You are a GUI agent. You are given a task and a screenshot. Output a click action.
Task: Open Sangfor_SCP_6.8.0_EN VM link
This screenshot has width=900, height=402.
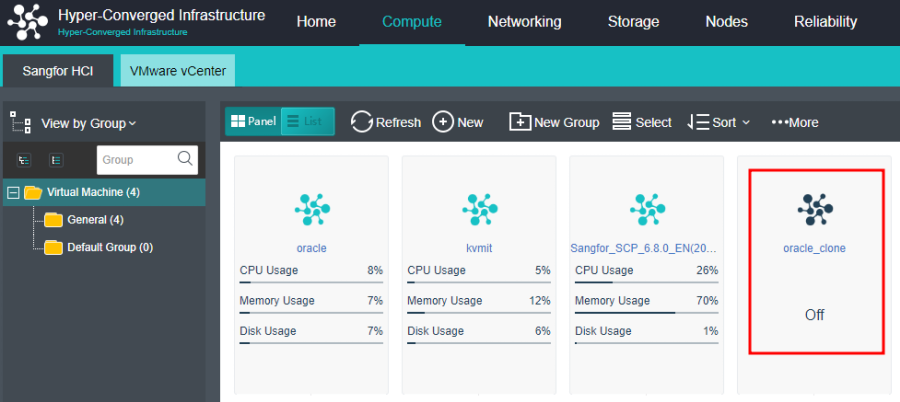pos(644,249)
